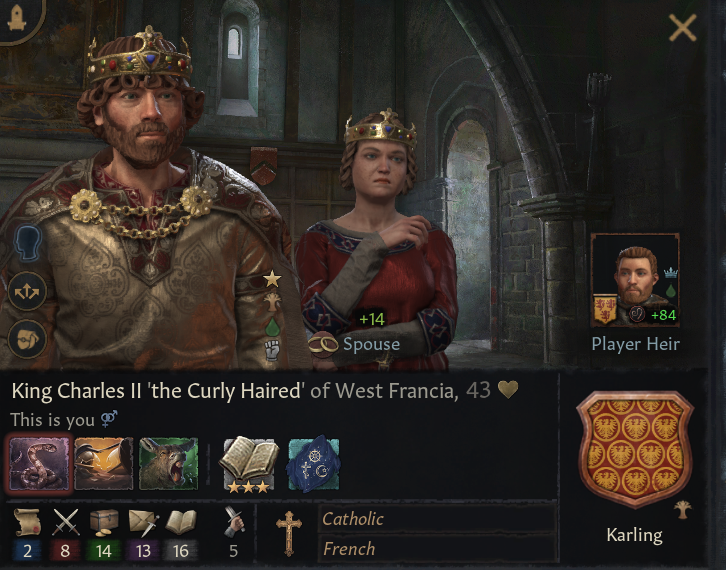Screen dimensions: 726x570
Task: Click the letter and dagger intrigue skill
Action: pyautogui.click(x=143, y=522)
